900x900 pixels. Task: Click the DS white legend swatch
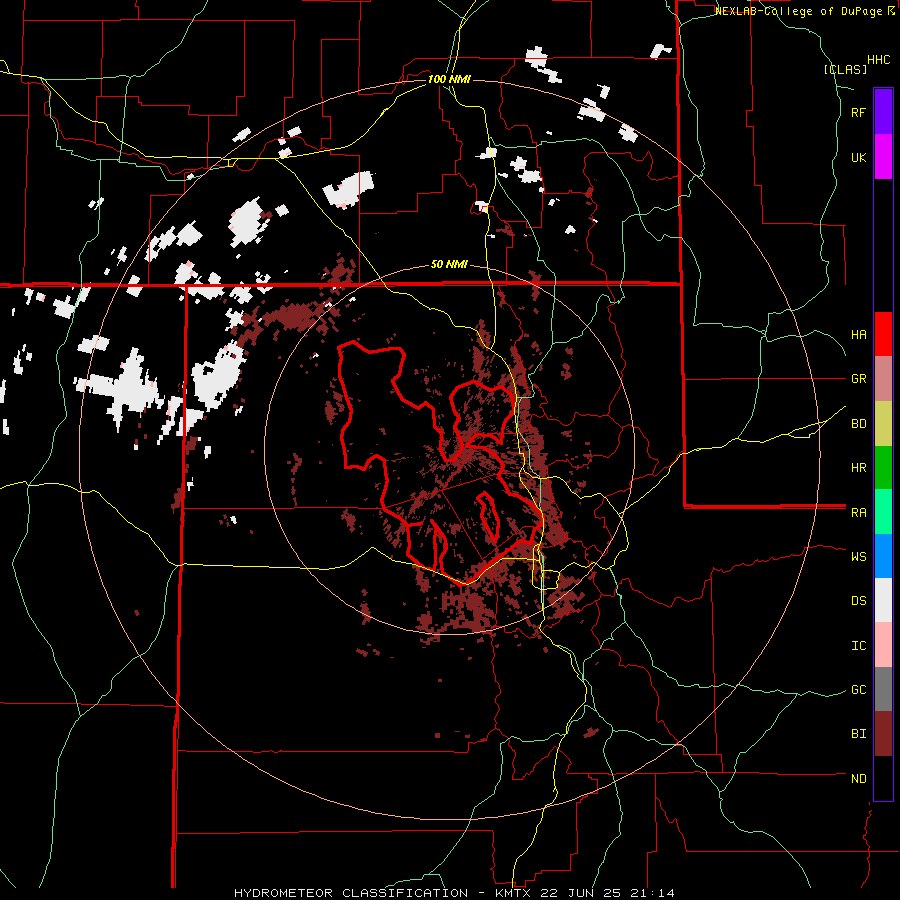[x=883, y=600]
